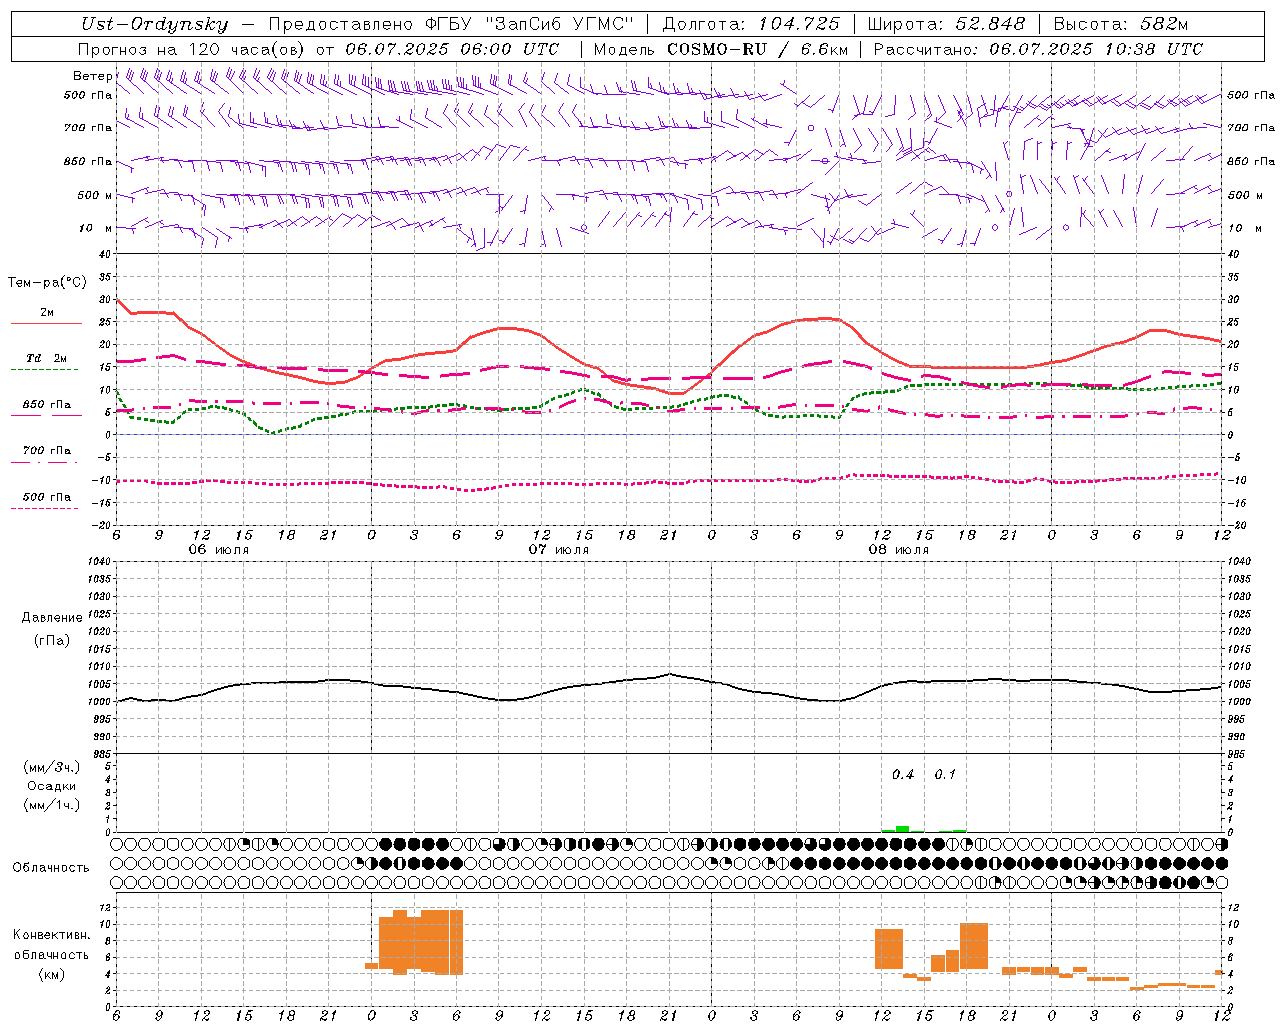Image resolution: width=1280 pixels, height=1024 pixels.
Task: Click the Давление pressure panel label
Action: [x=52, y=618]
